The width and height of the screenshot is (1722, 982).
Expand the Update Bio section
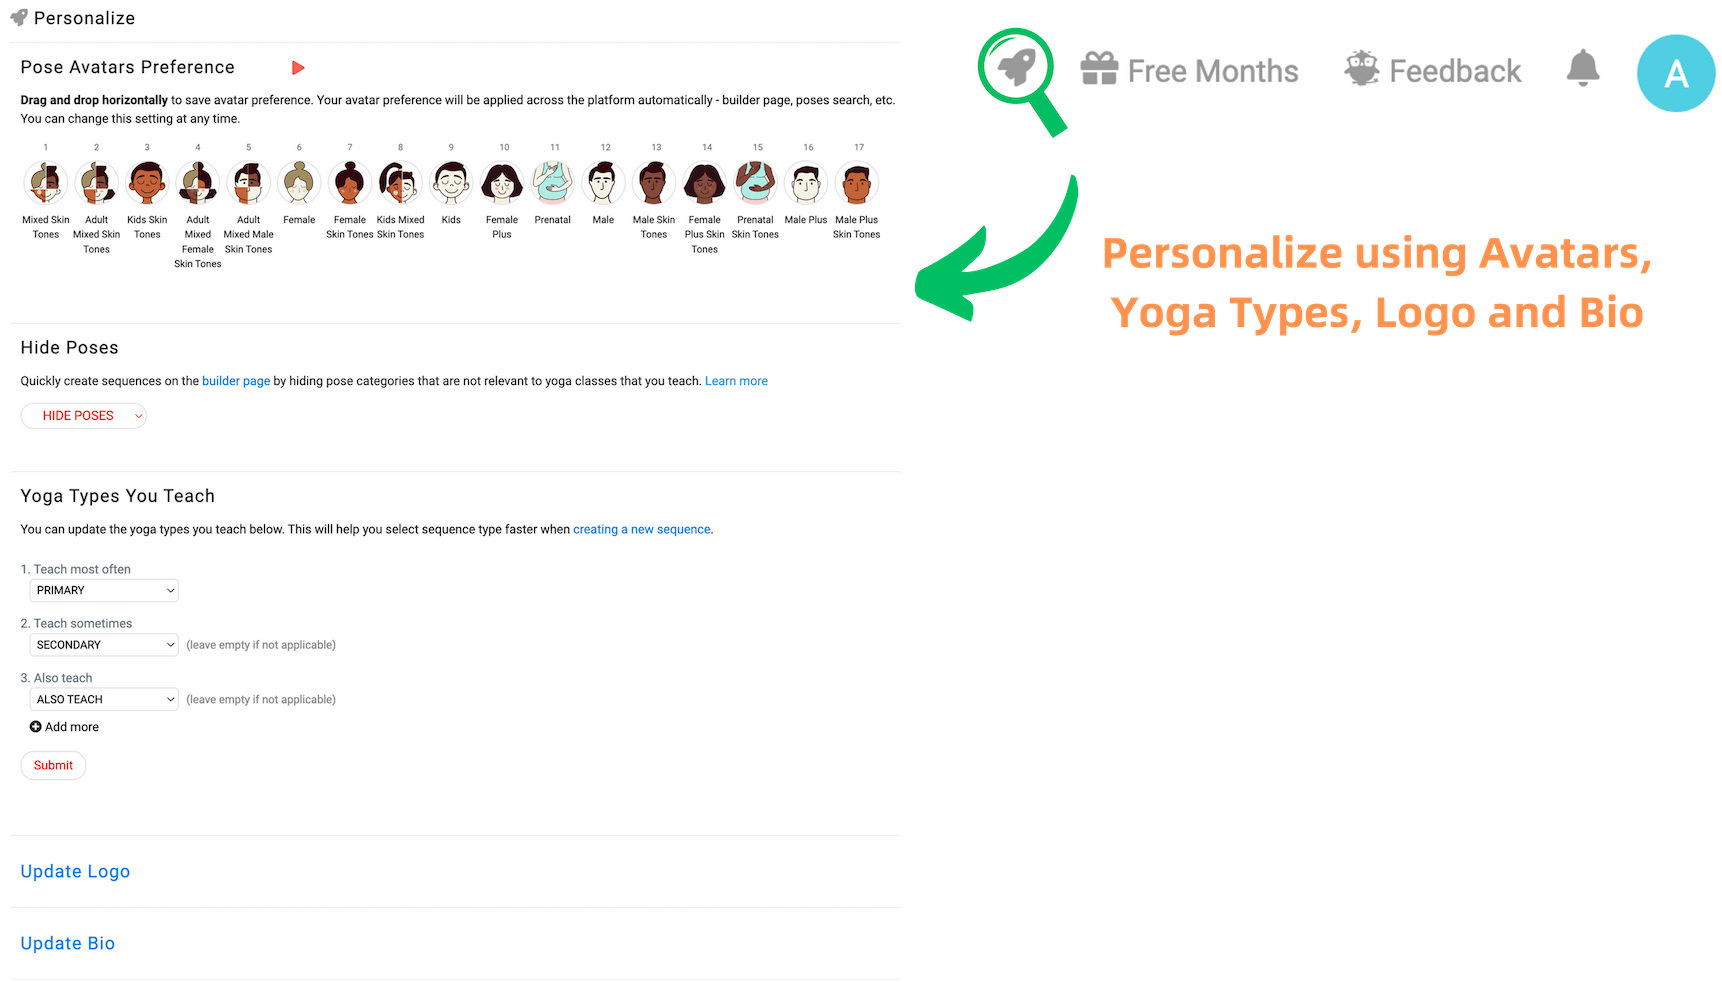68,944
